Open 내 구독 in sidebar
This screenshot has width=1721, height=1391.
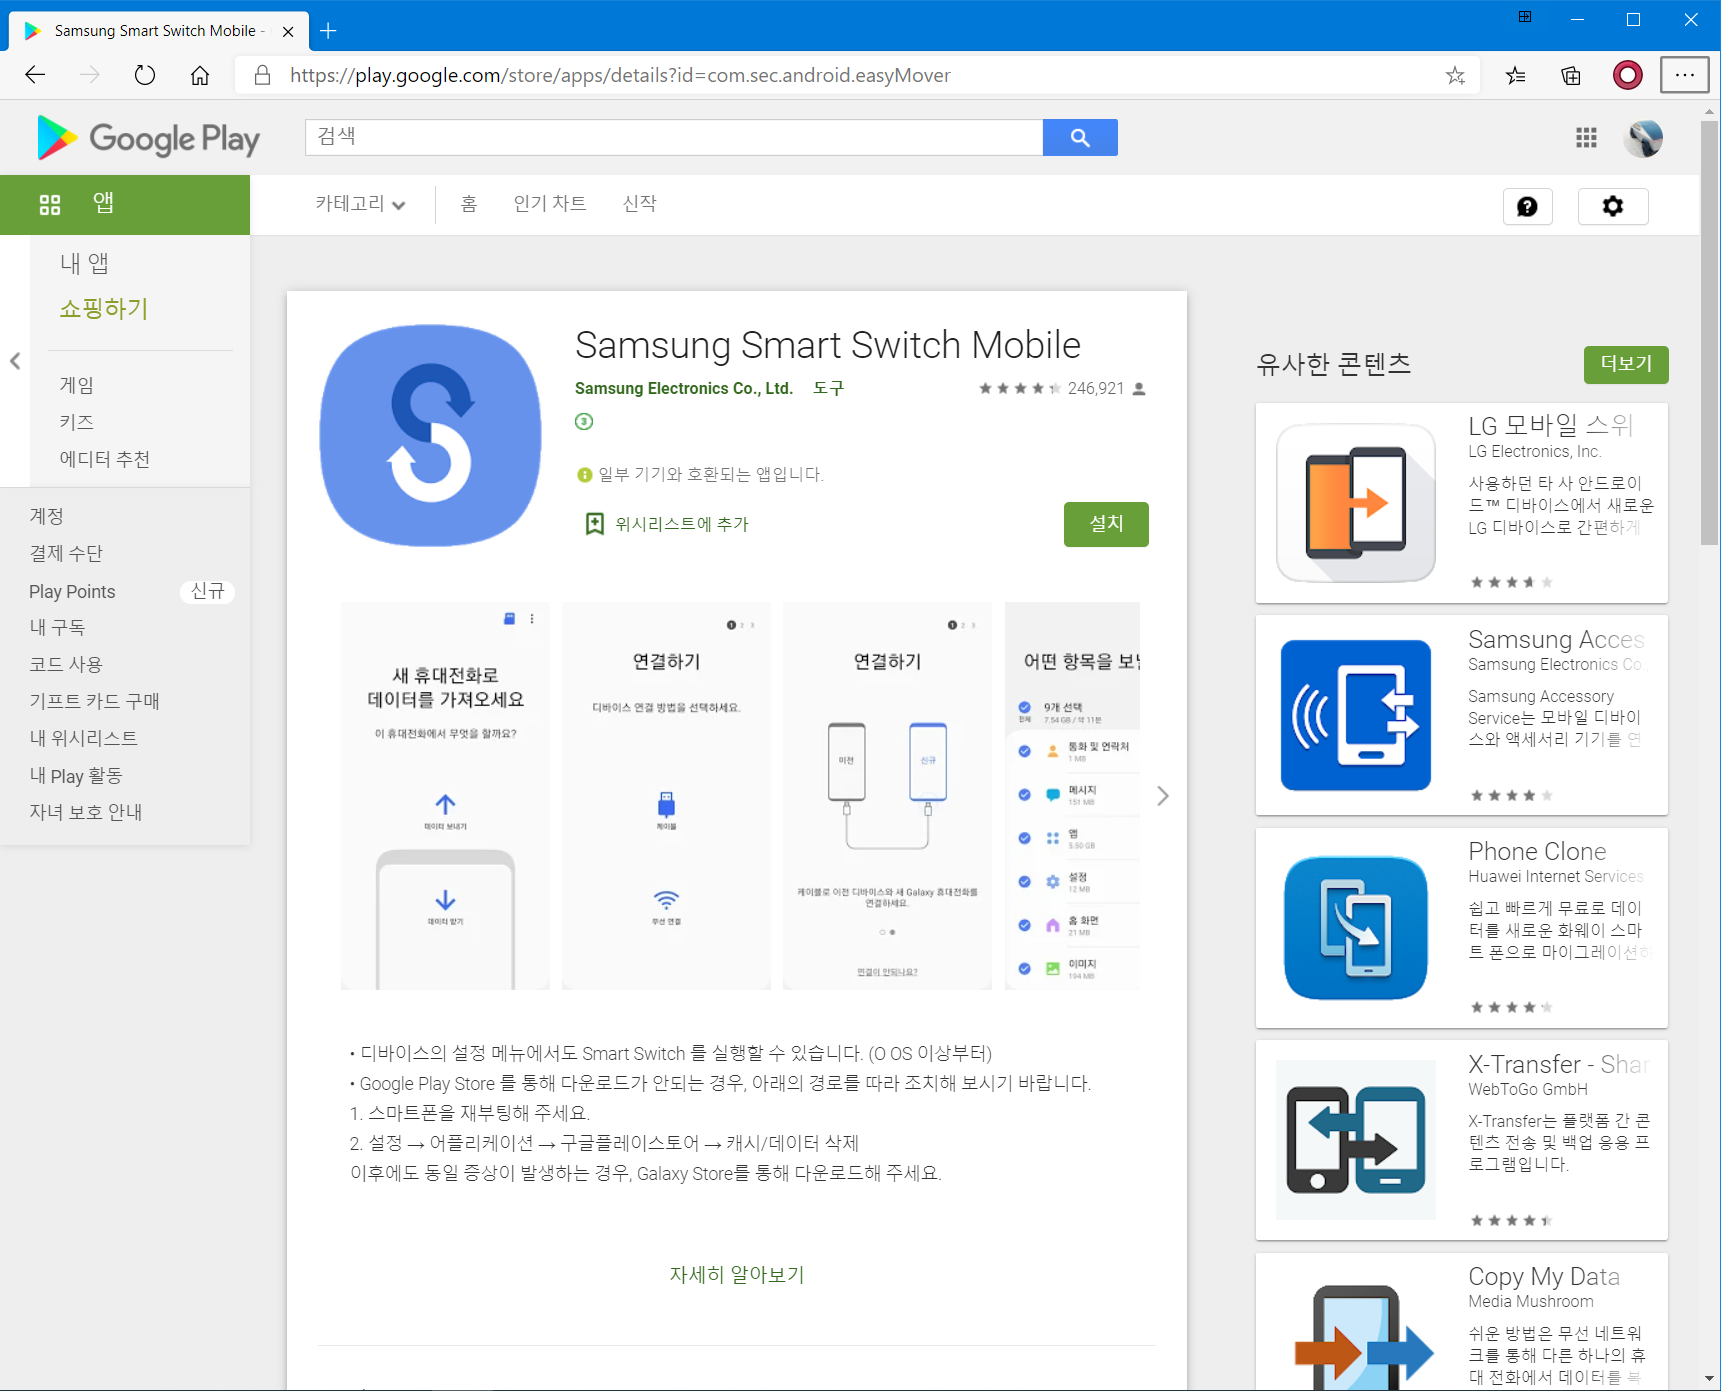(x=57, y=627)
